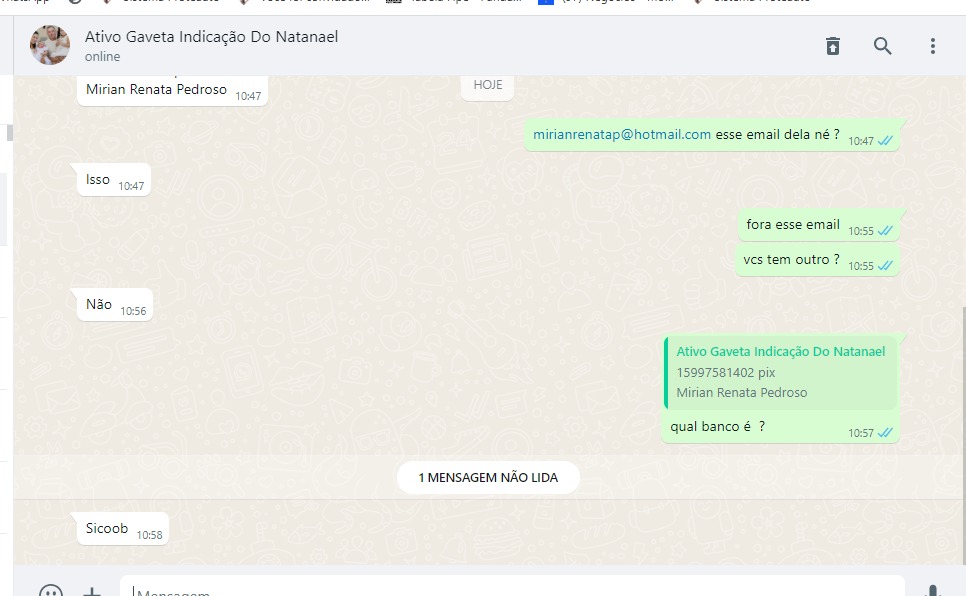Click read-receipt double check on 'qual banco é ?'
Viewport: 966px width, 596px height.
(x=885, y=433)
